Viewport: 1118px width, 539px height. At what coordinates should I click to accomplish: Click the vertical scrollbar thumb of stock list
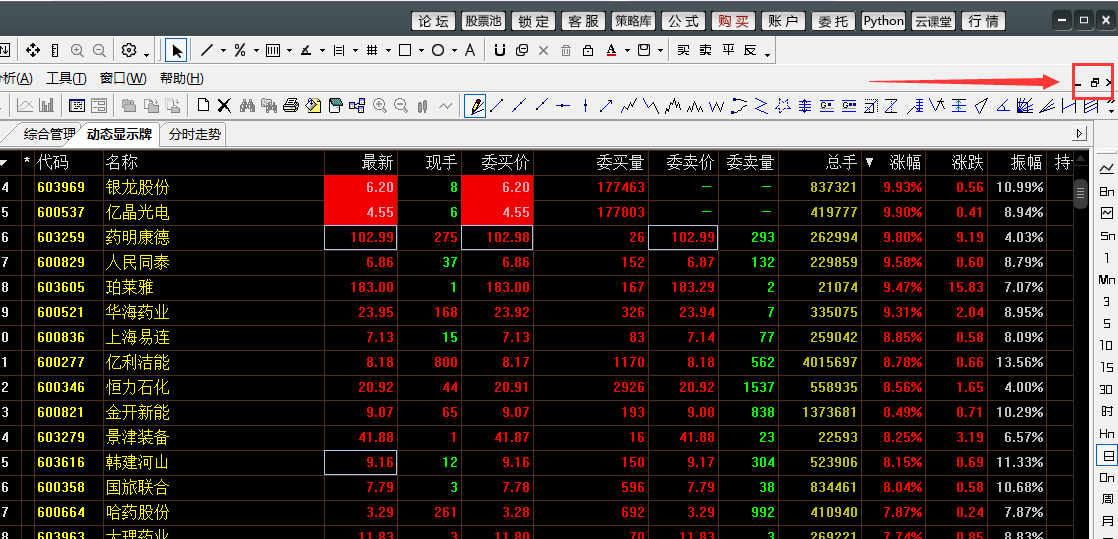(1080, 192)
